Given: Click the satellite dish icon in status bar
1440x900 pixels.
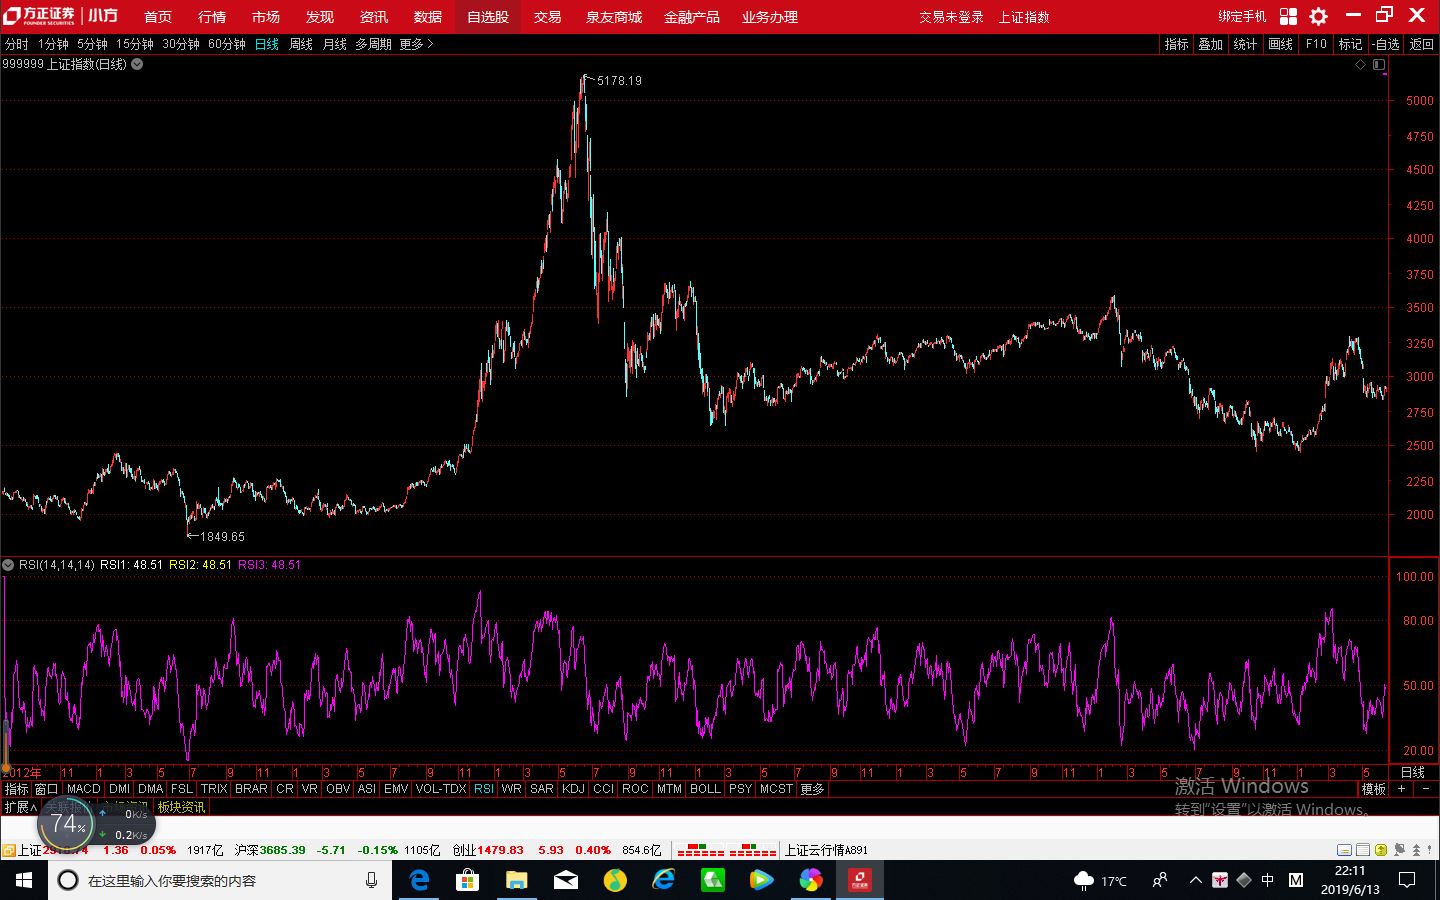Looking at the screenshot, I should [1399, 850].
